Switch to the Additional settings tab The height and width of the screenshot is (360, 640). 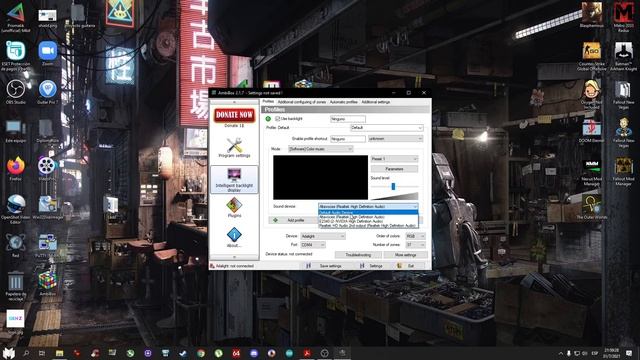pos(376,102)
